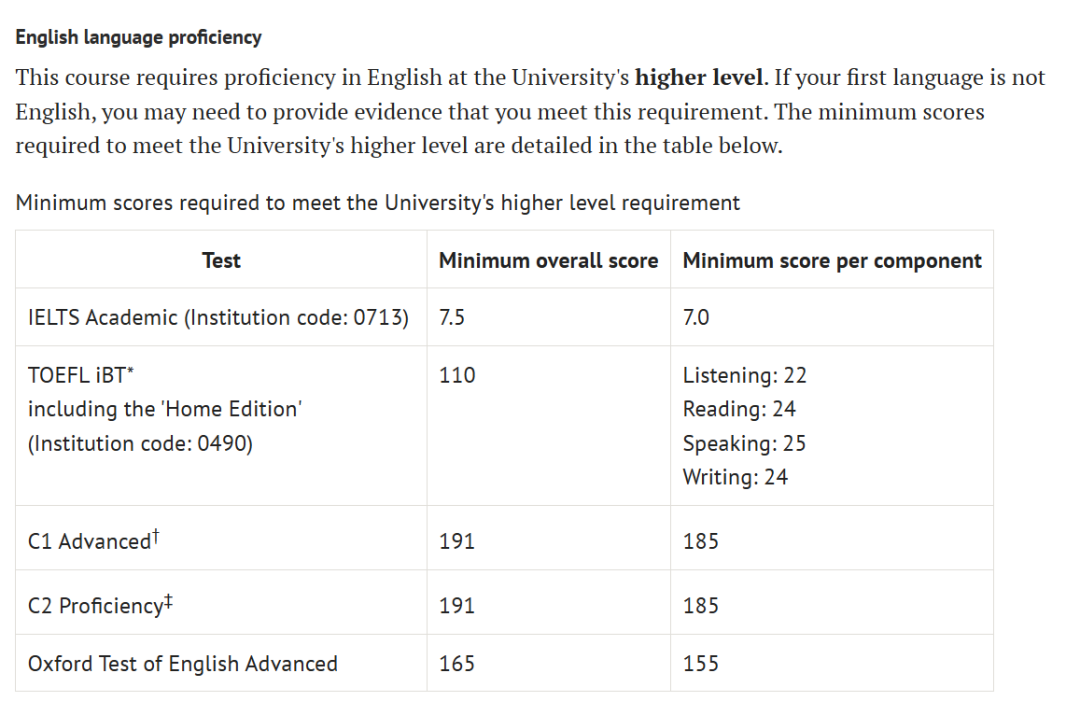1080x715 pixels.
Task: Open the dagger footnote beside C1 Advanced
Action: (x=156, y=537)
